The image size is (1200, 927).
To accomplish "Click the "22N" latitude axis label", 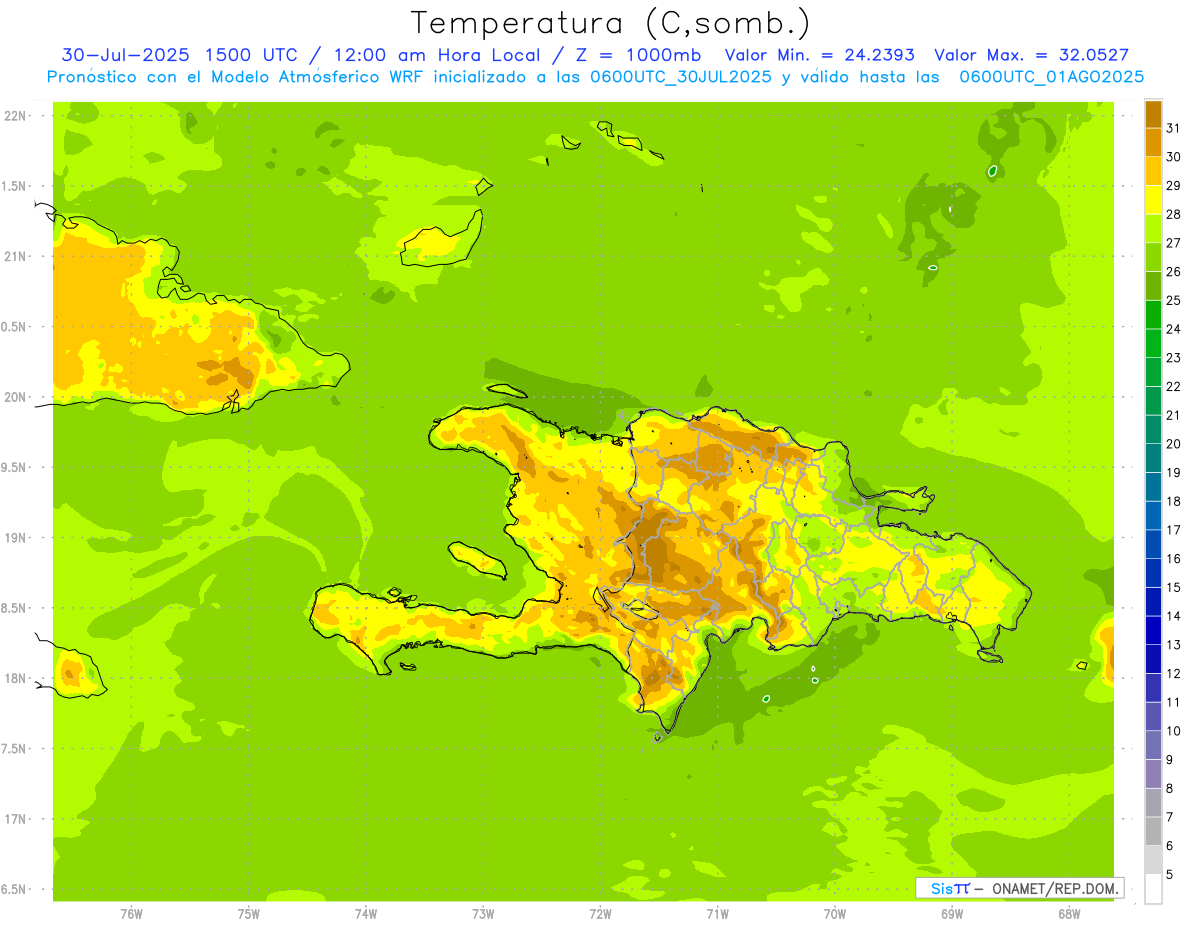I will [x=15, y=116].
